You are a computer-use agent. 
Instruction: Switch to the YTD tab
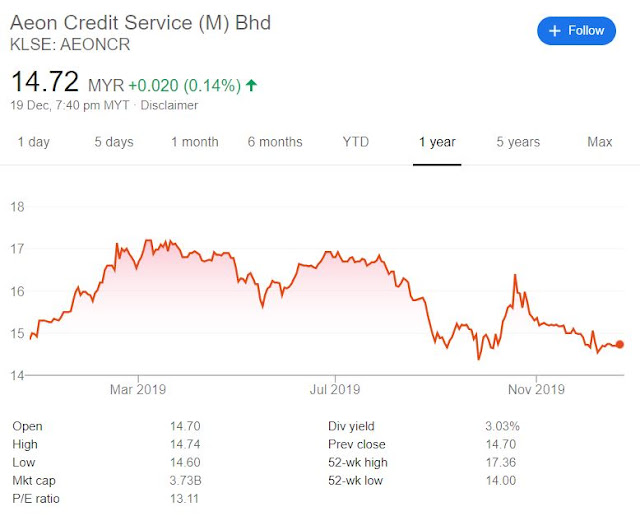coord(356,142)
